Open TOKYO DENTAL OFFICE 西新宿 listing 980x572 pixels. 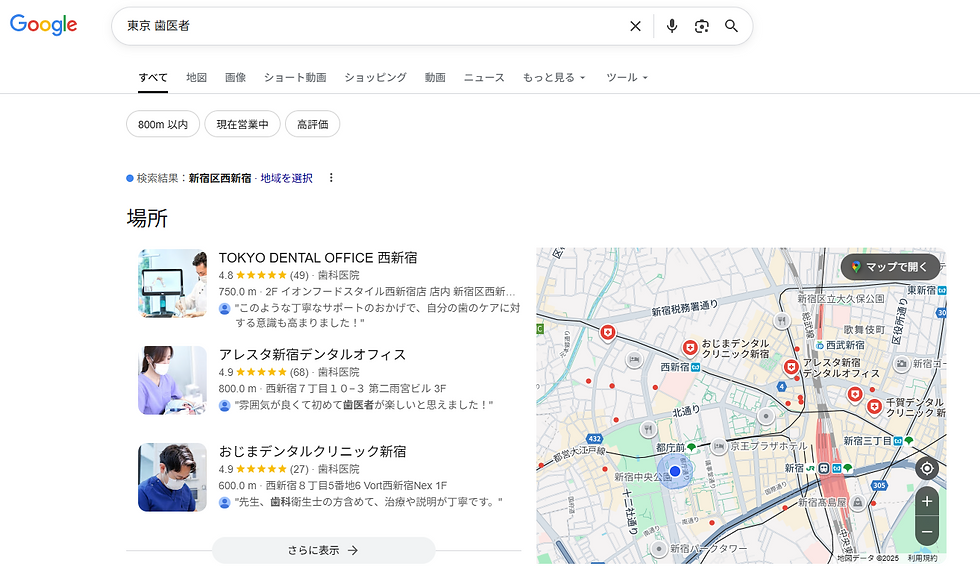[x=318, y=258]
